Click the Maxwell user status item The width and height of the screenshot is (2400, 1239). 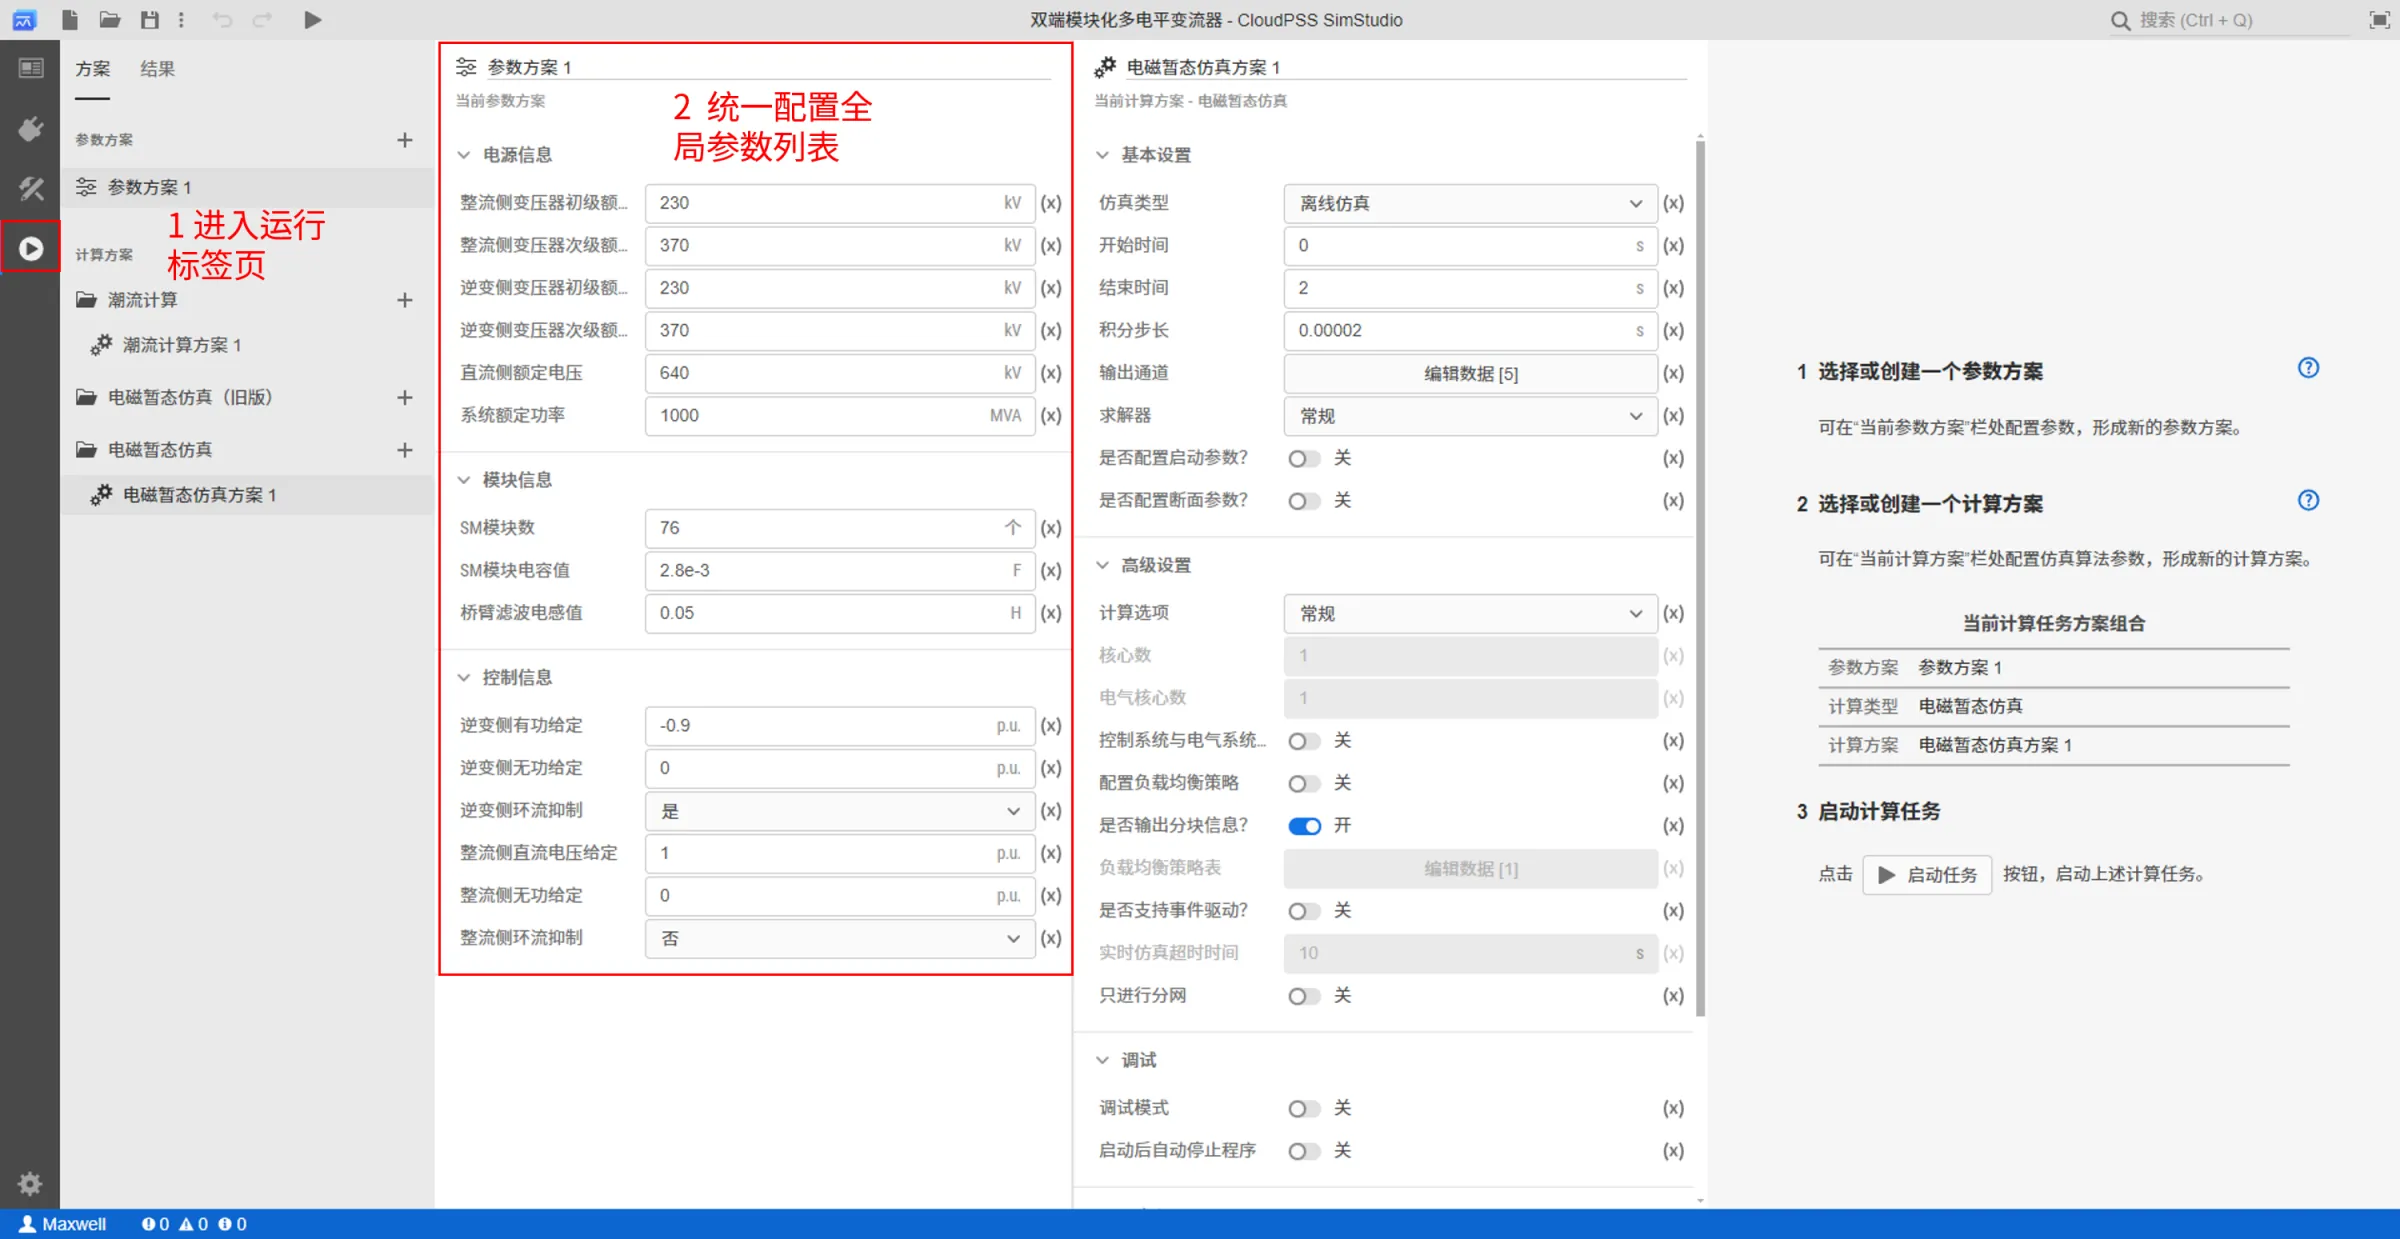pos(63,1224)
